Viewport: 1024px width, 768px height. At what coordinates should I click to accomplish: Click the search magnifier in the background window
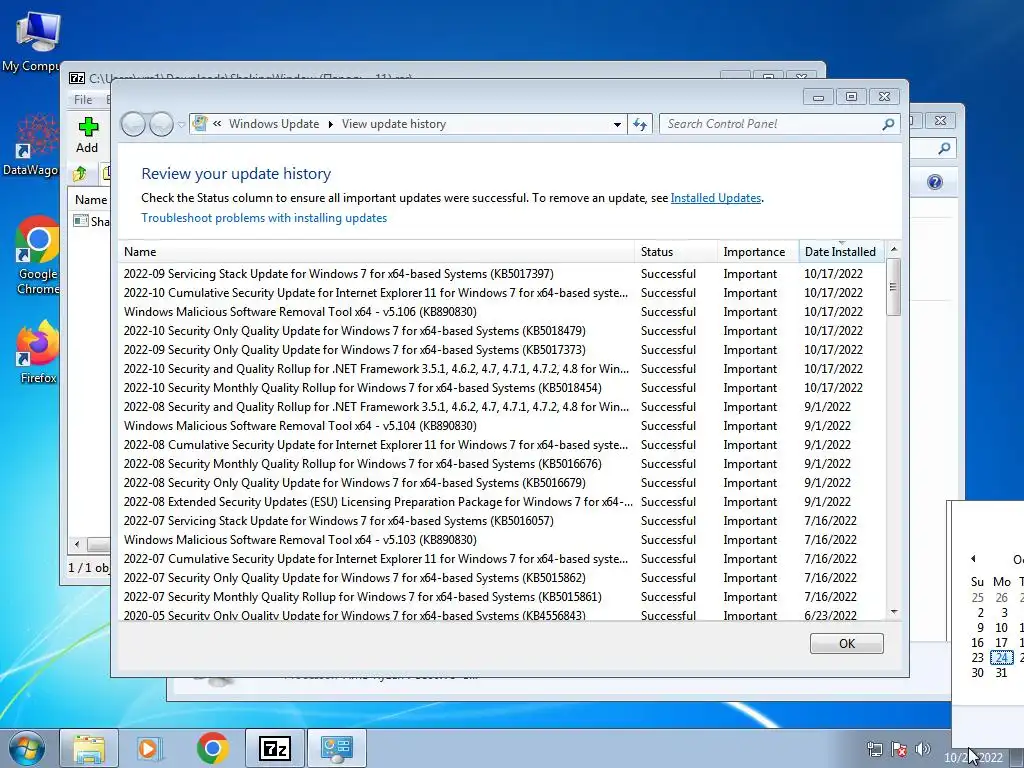(944, 148)
